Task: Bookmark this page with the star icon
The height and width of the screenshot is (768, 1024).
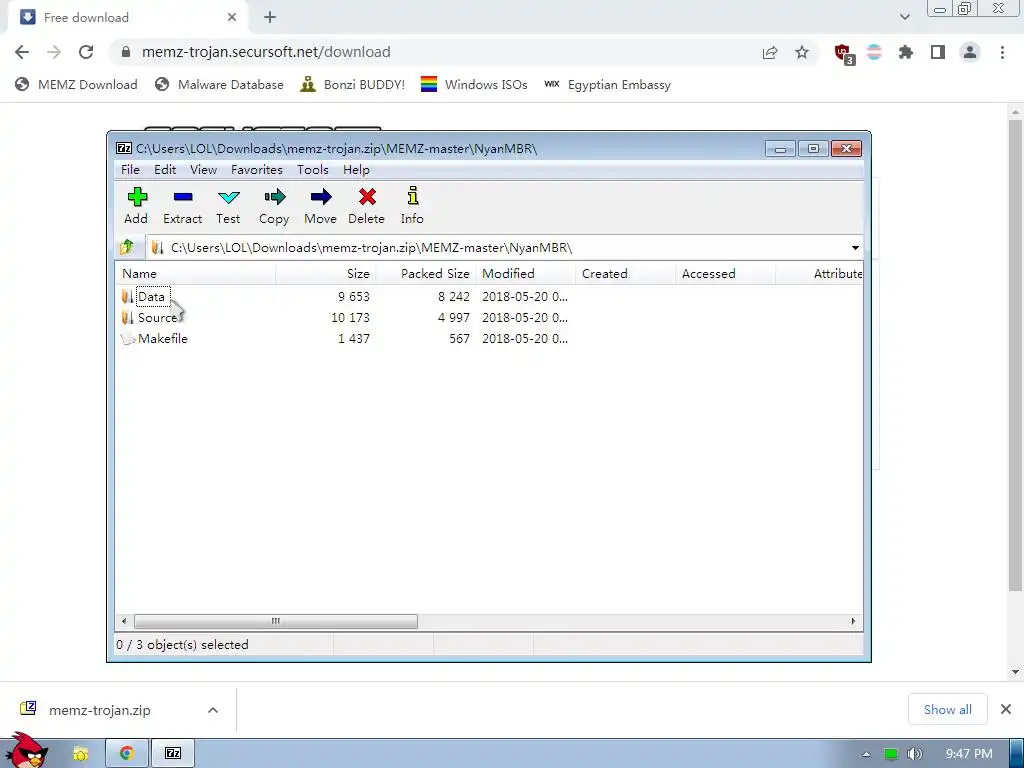Action: pos(802,52)
